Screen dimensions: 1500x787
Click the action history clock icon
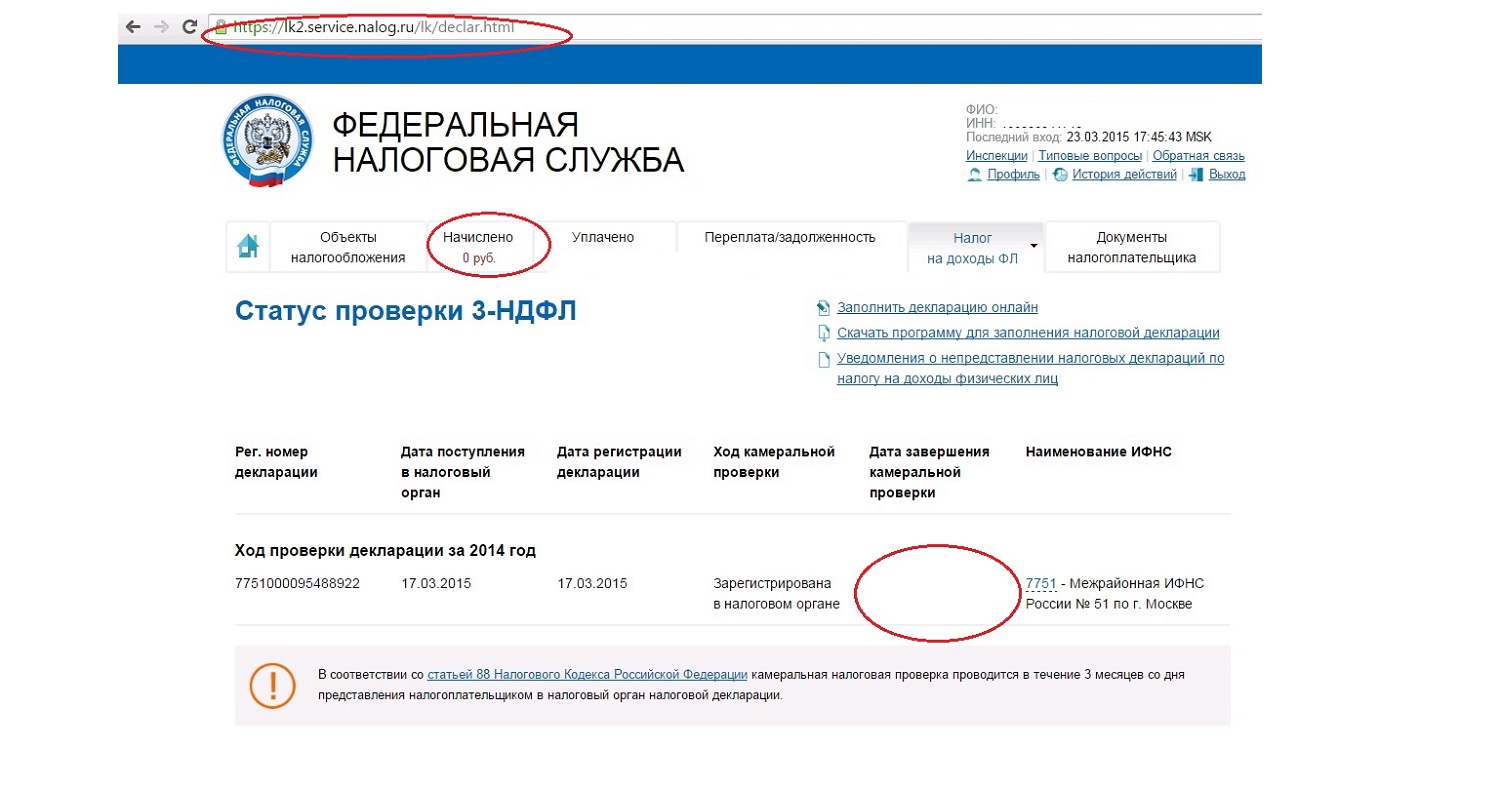pos(1060,175)
